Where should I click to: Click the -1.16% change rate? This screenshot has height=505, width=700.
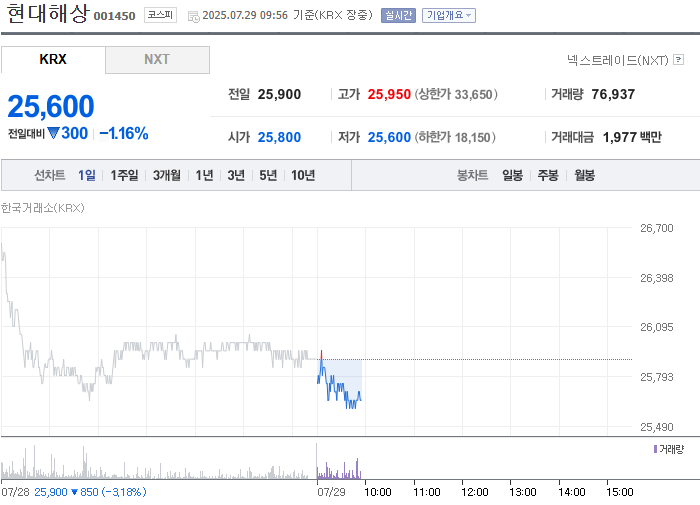(124, 133)
